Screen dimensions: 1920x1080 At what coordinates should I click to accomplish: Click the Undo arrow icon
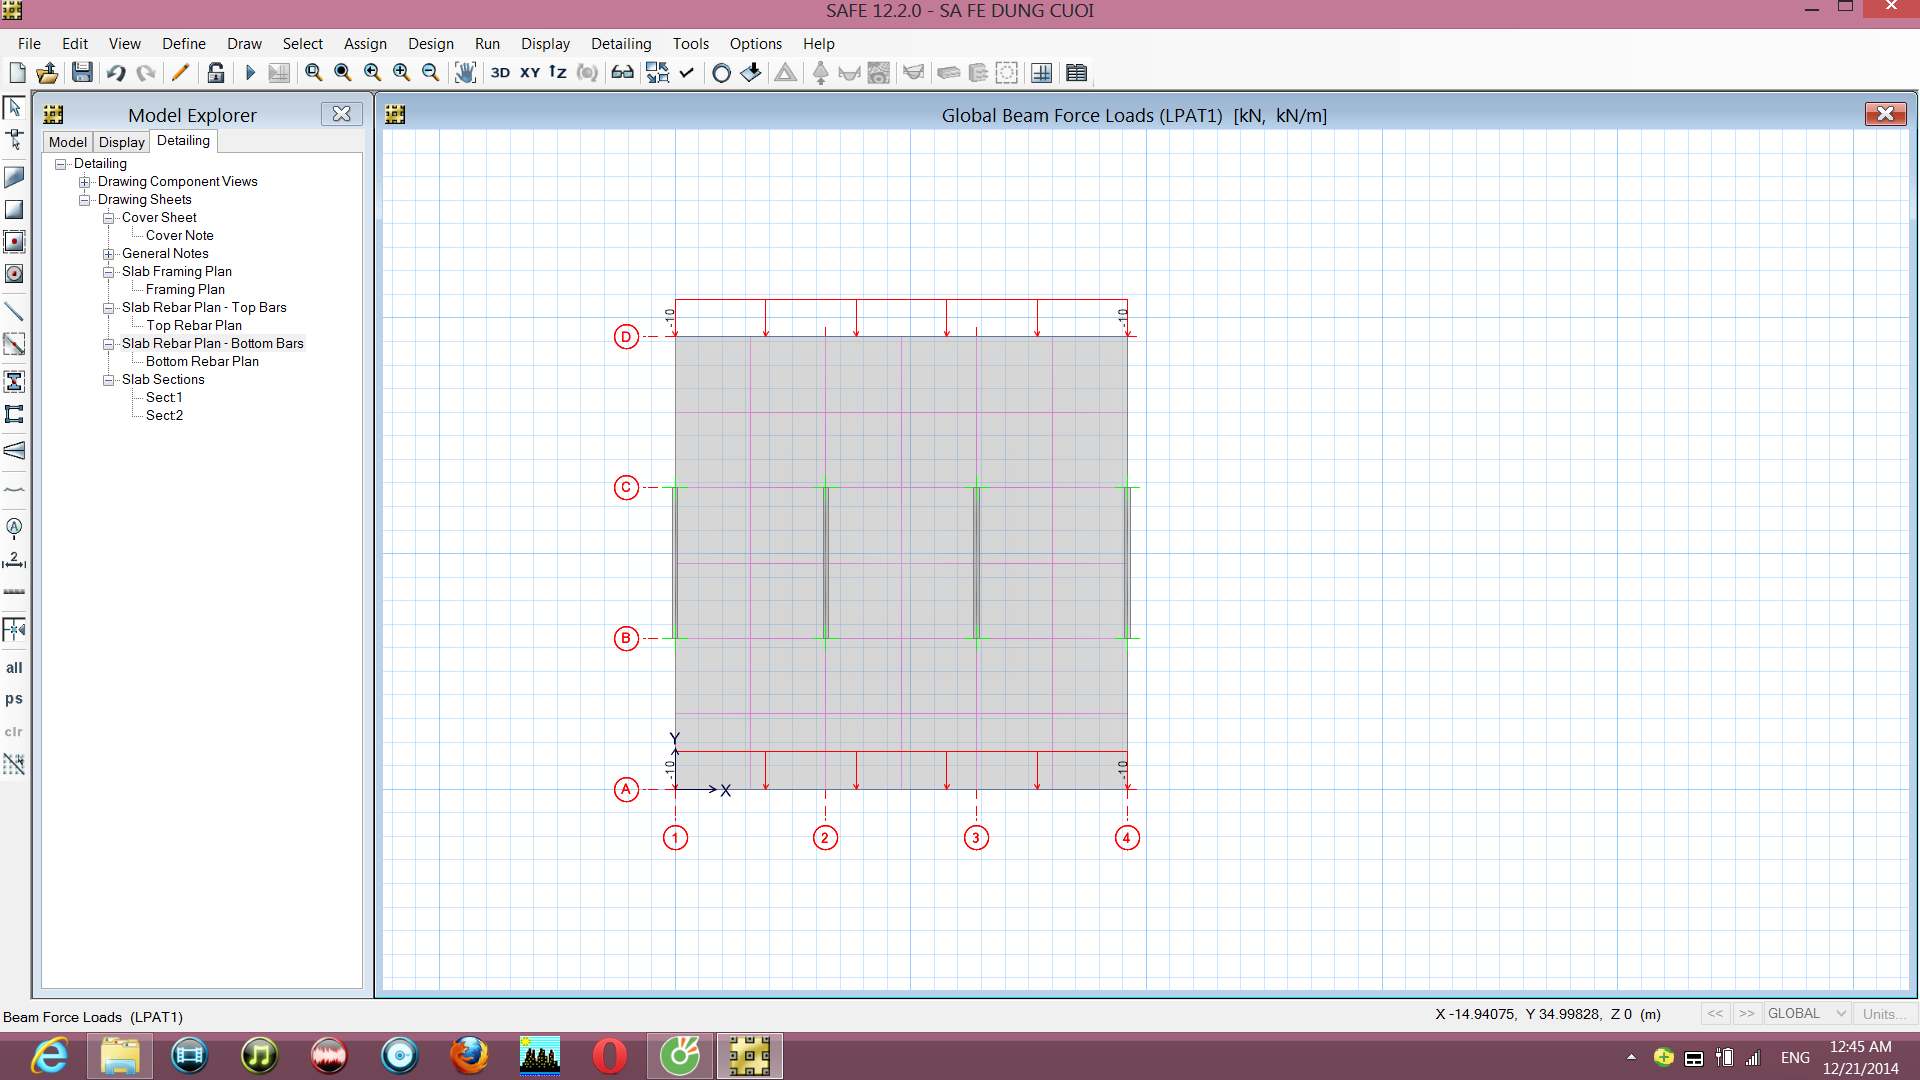coord(116,73)
